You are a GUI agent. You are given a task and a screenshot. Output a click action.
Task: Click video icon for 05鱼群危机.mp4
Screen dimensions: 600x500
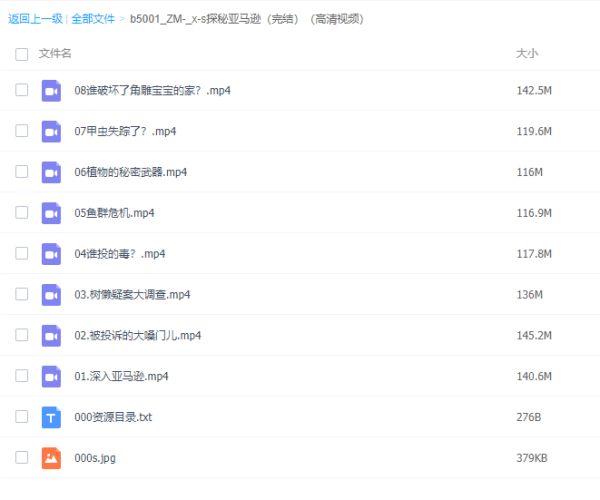click(51, 213)
